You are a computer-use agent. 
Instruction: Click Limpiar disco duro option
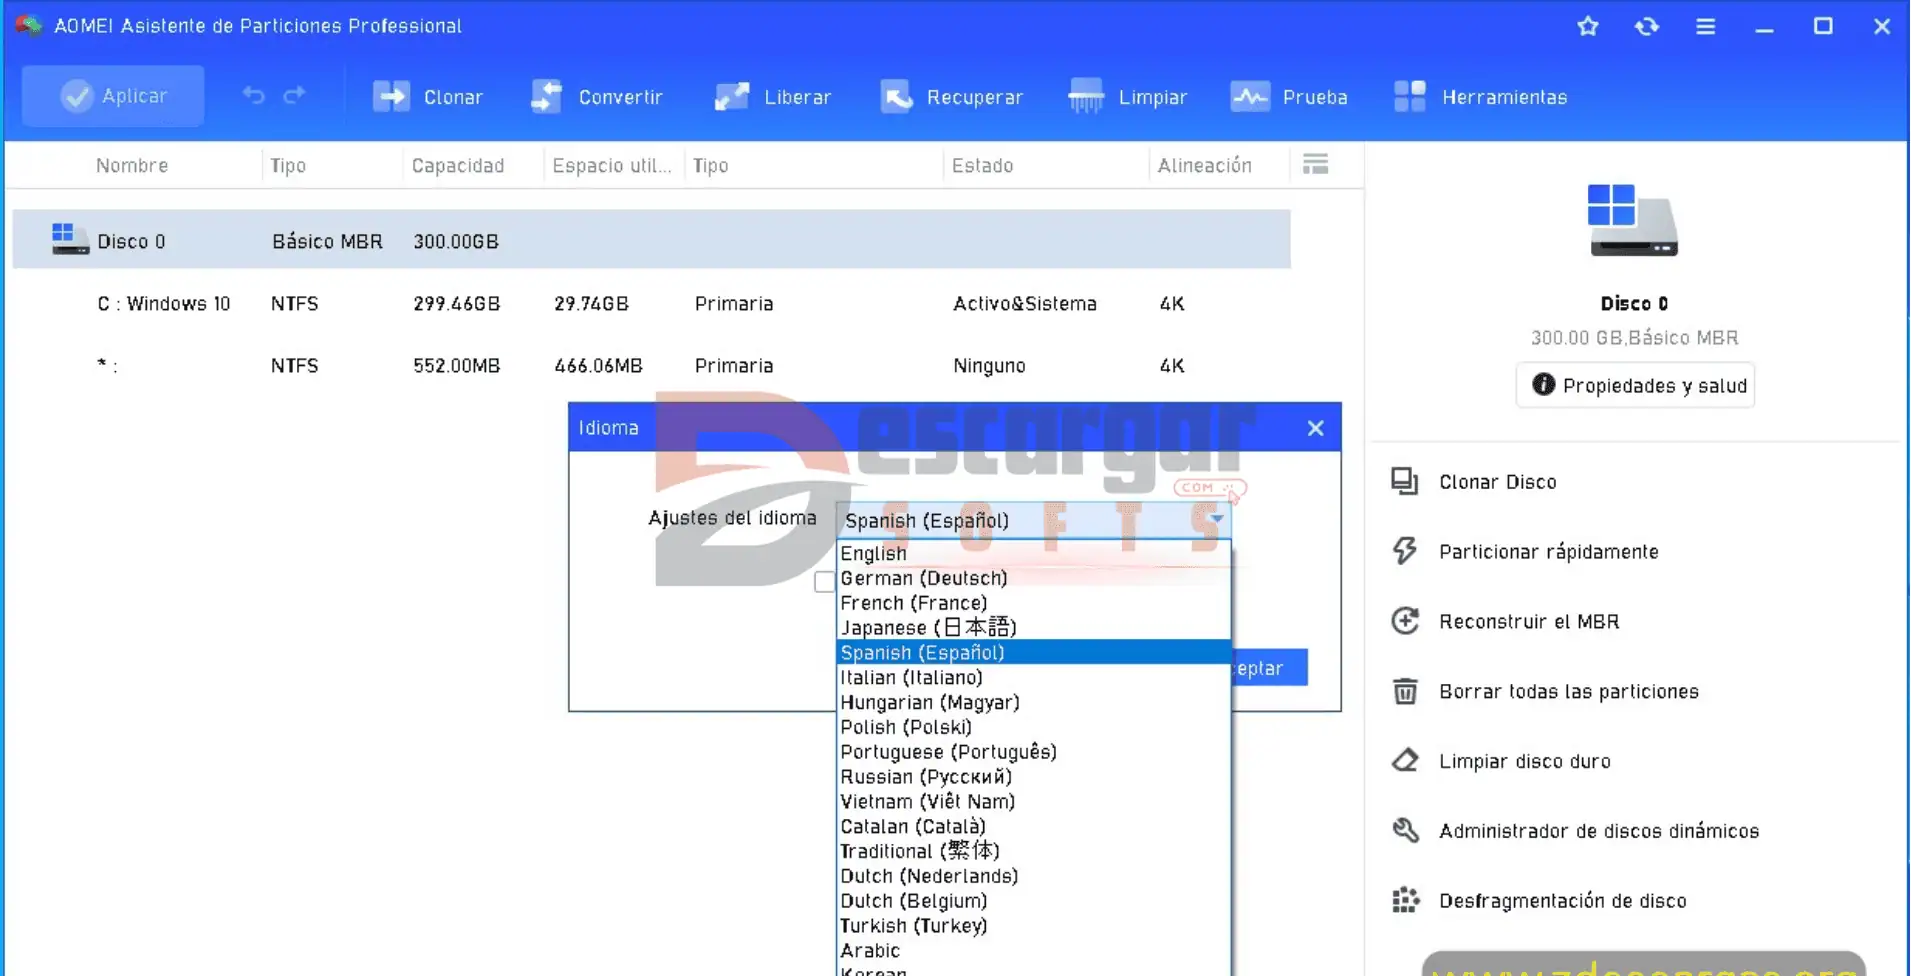[1501, 761]
